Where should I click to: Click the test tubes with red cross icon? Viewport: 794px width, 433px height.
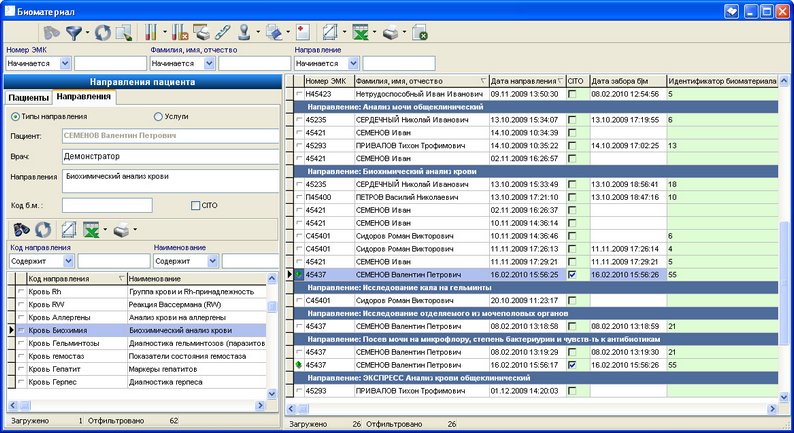point(180,33)
